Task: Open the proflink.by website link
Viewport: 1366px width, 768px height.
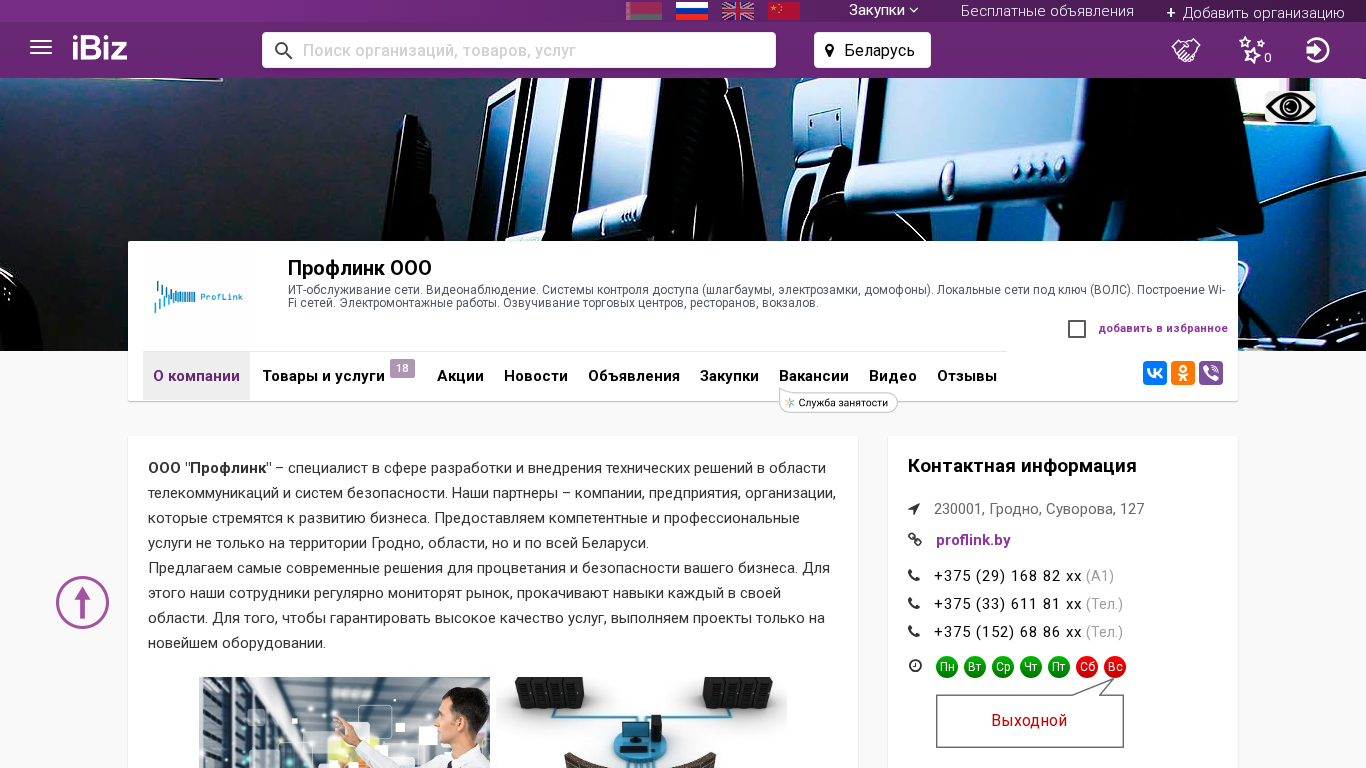Action: (973, 540)
